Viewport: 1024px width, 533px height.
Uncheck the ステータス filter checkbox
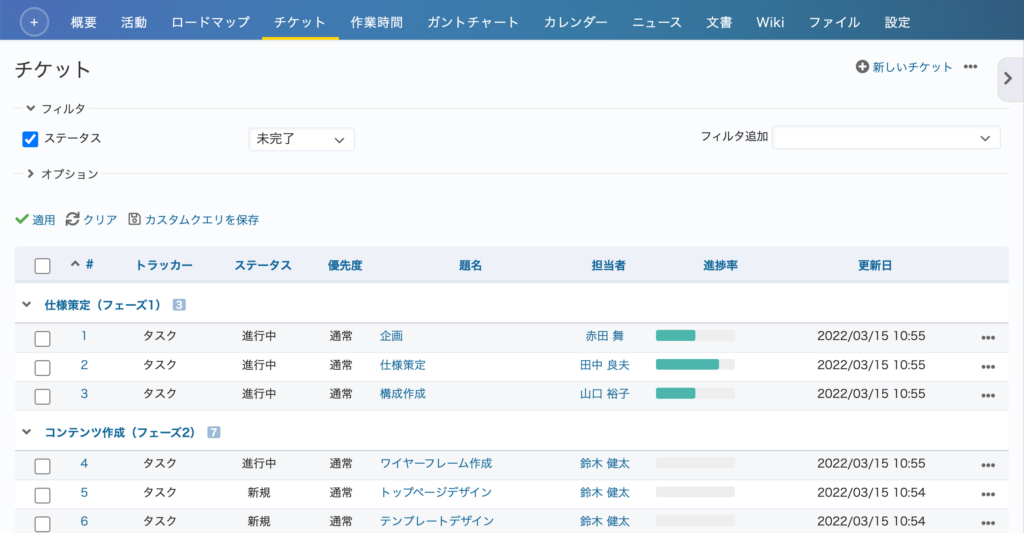(30, 139)
